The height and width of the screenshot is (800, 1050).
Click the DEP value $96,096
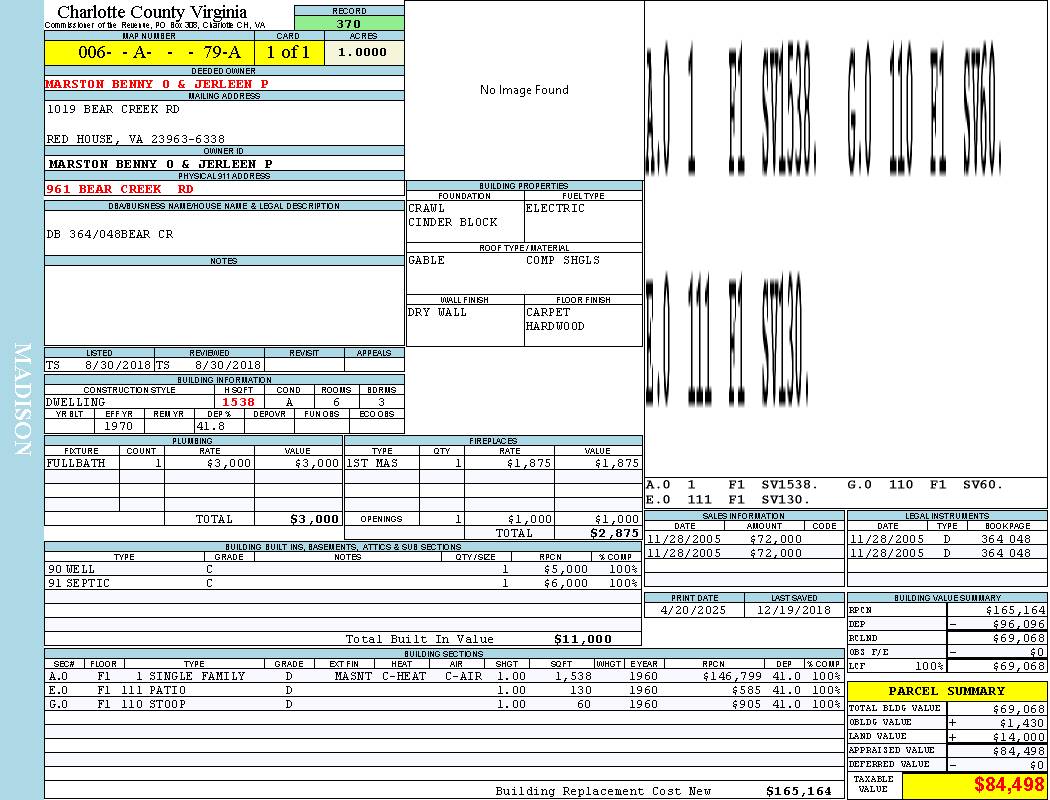tap(1019, 625)
